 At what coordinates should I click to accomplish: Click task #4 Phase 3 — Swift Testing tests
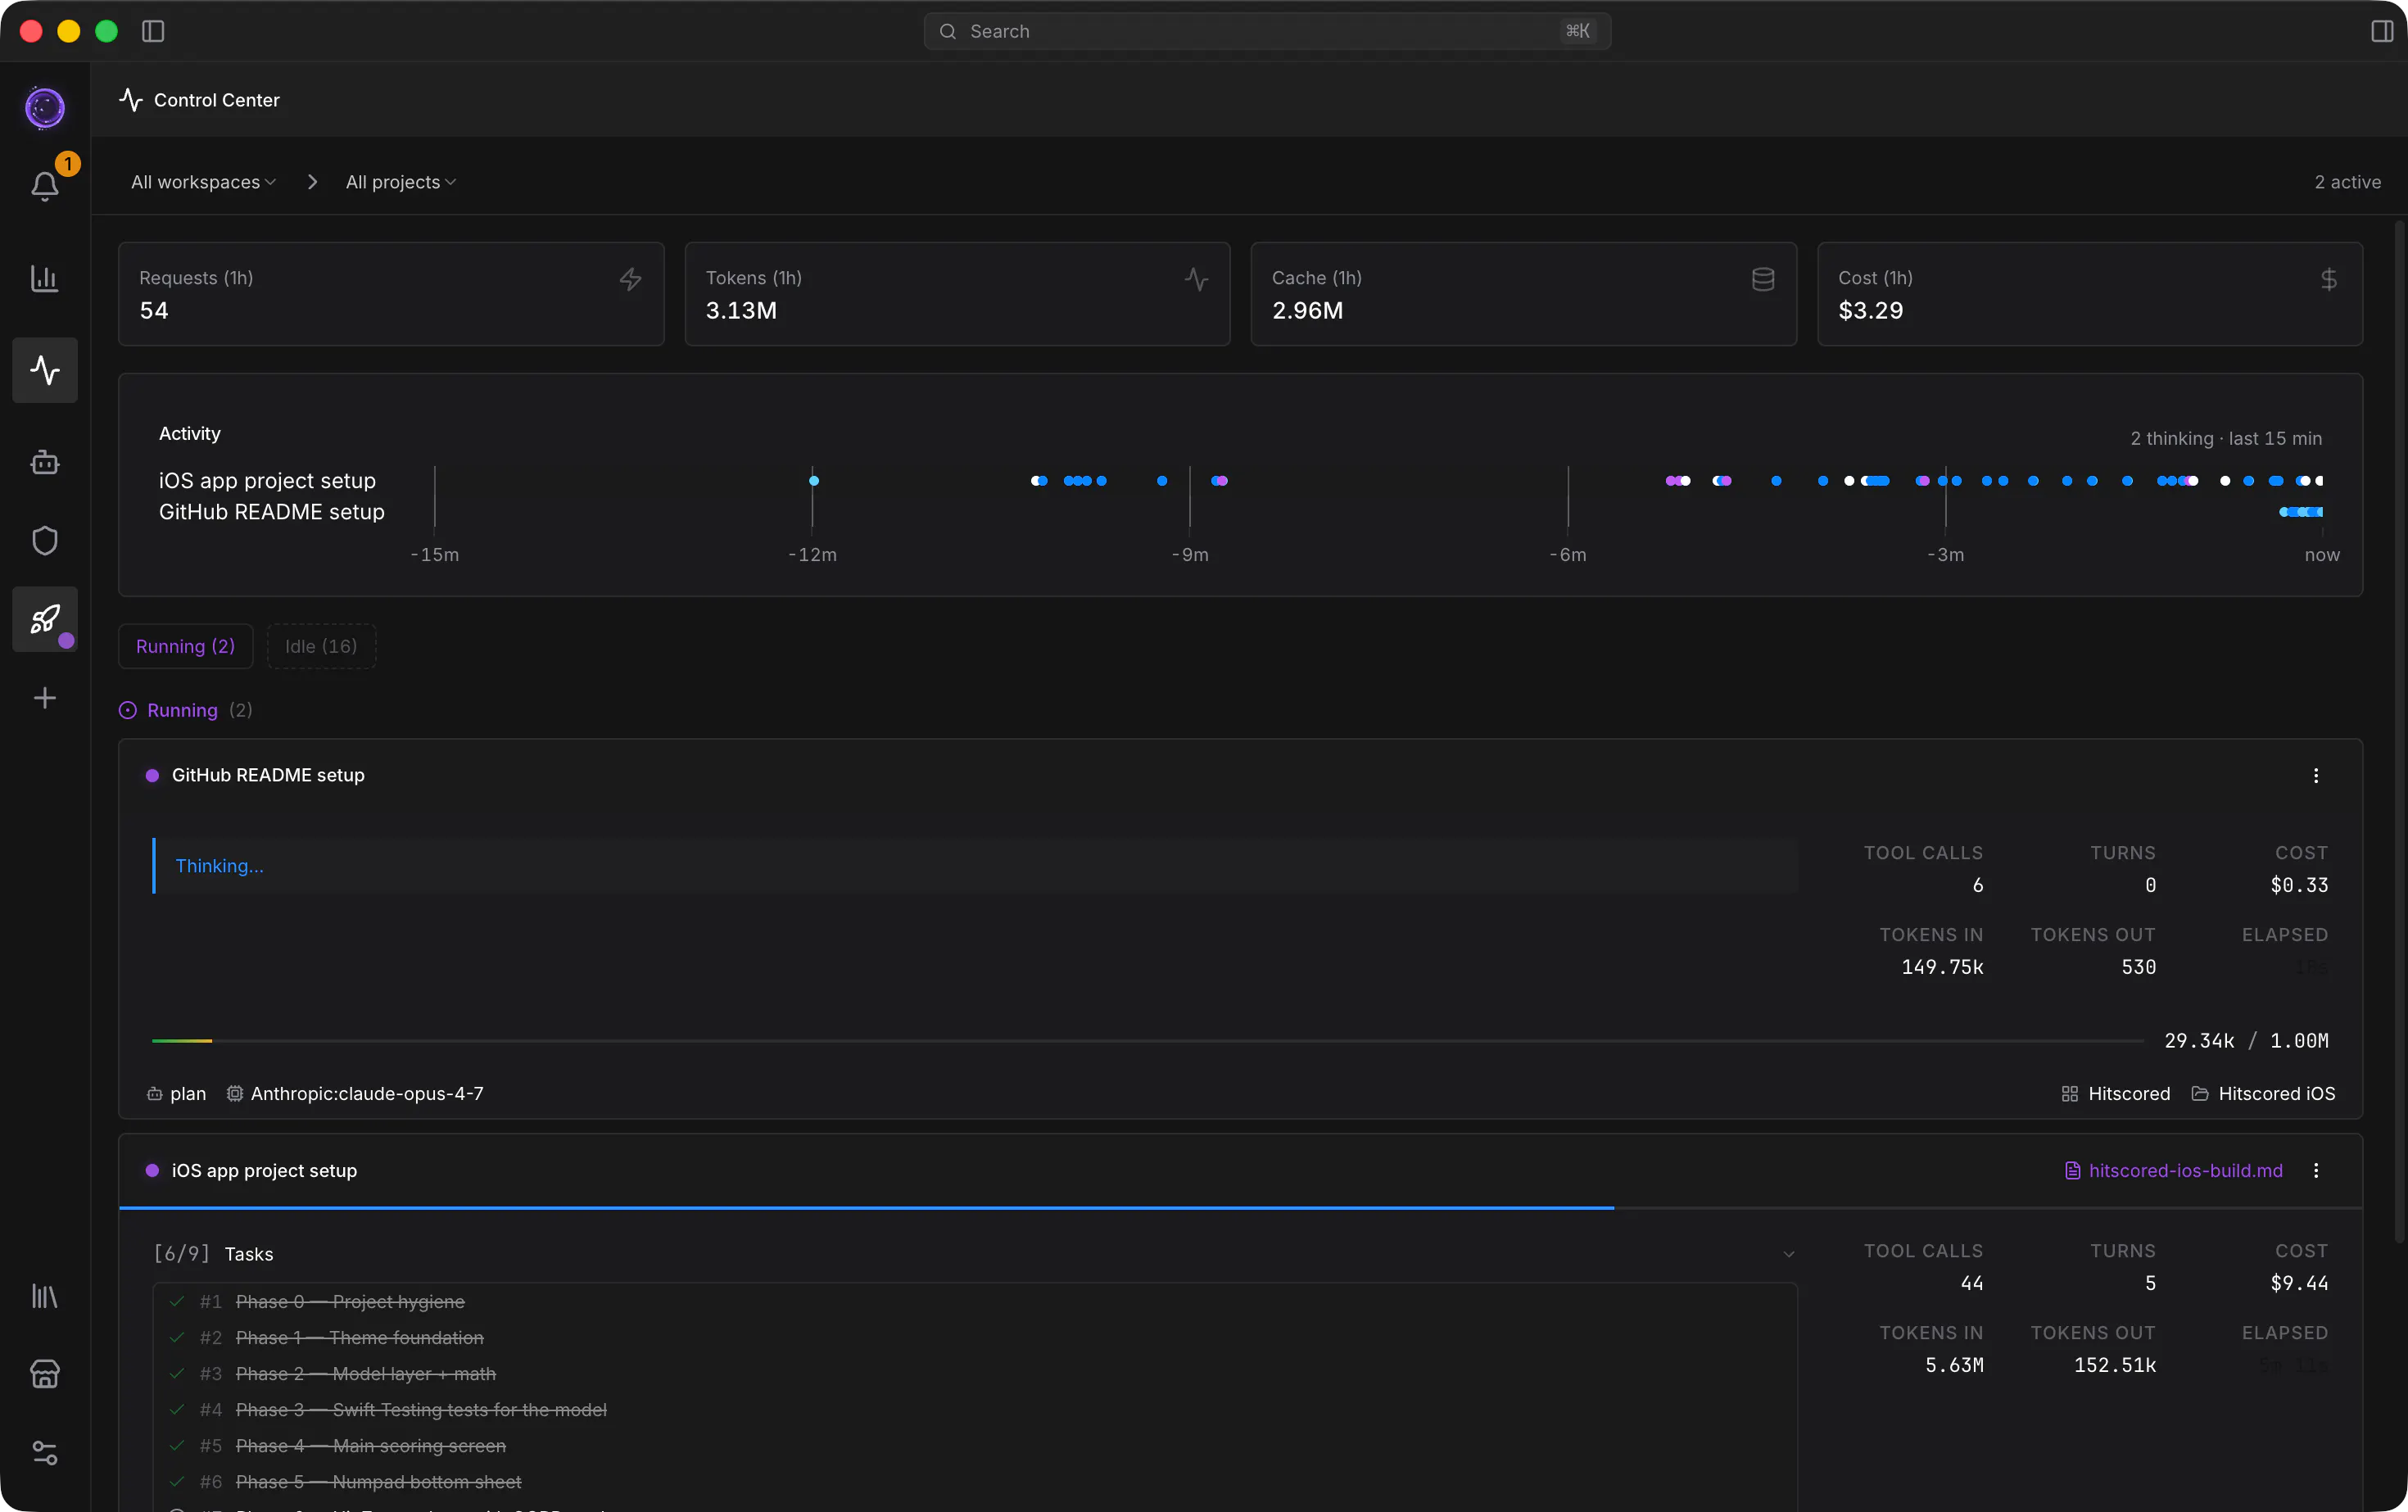421,1410
